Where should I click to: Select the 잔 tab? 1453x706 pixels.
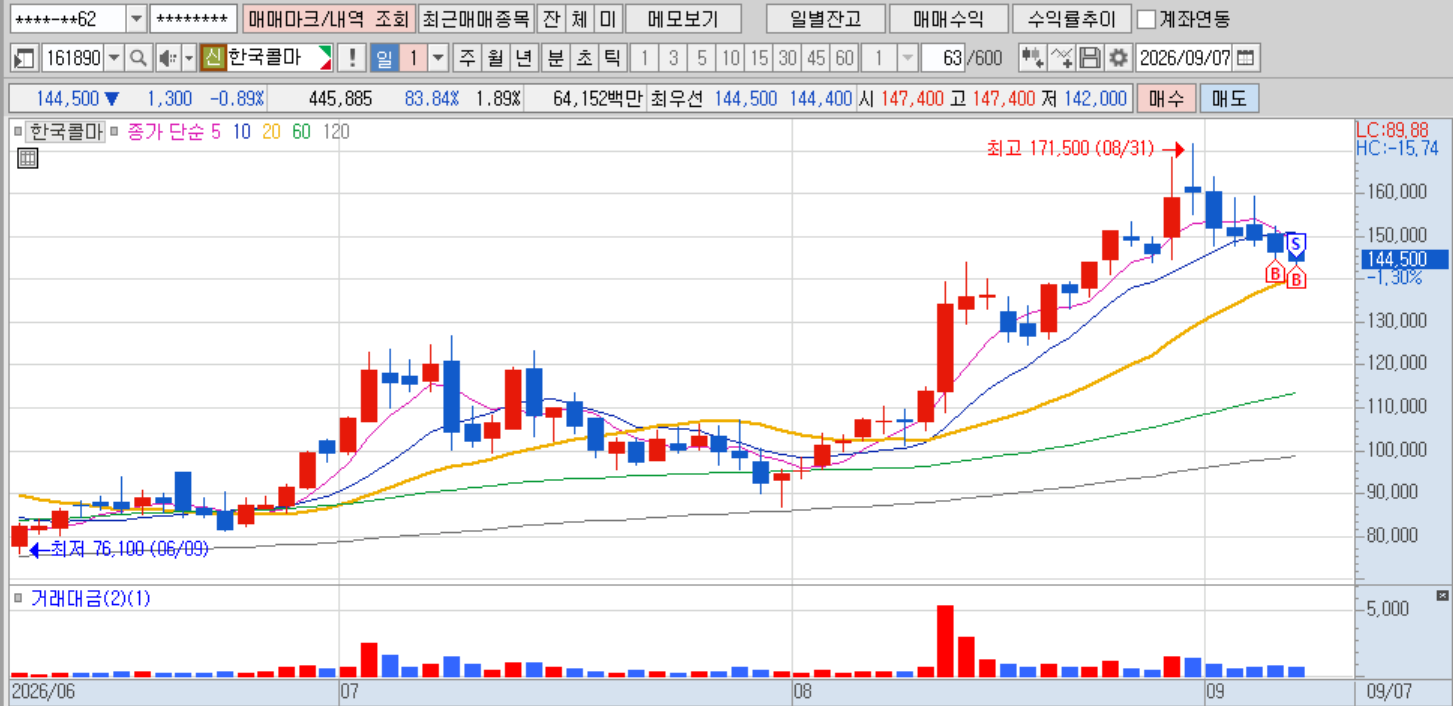tap(551, 19)
